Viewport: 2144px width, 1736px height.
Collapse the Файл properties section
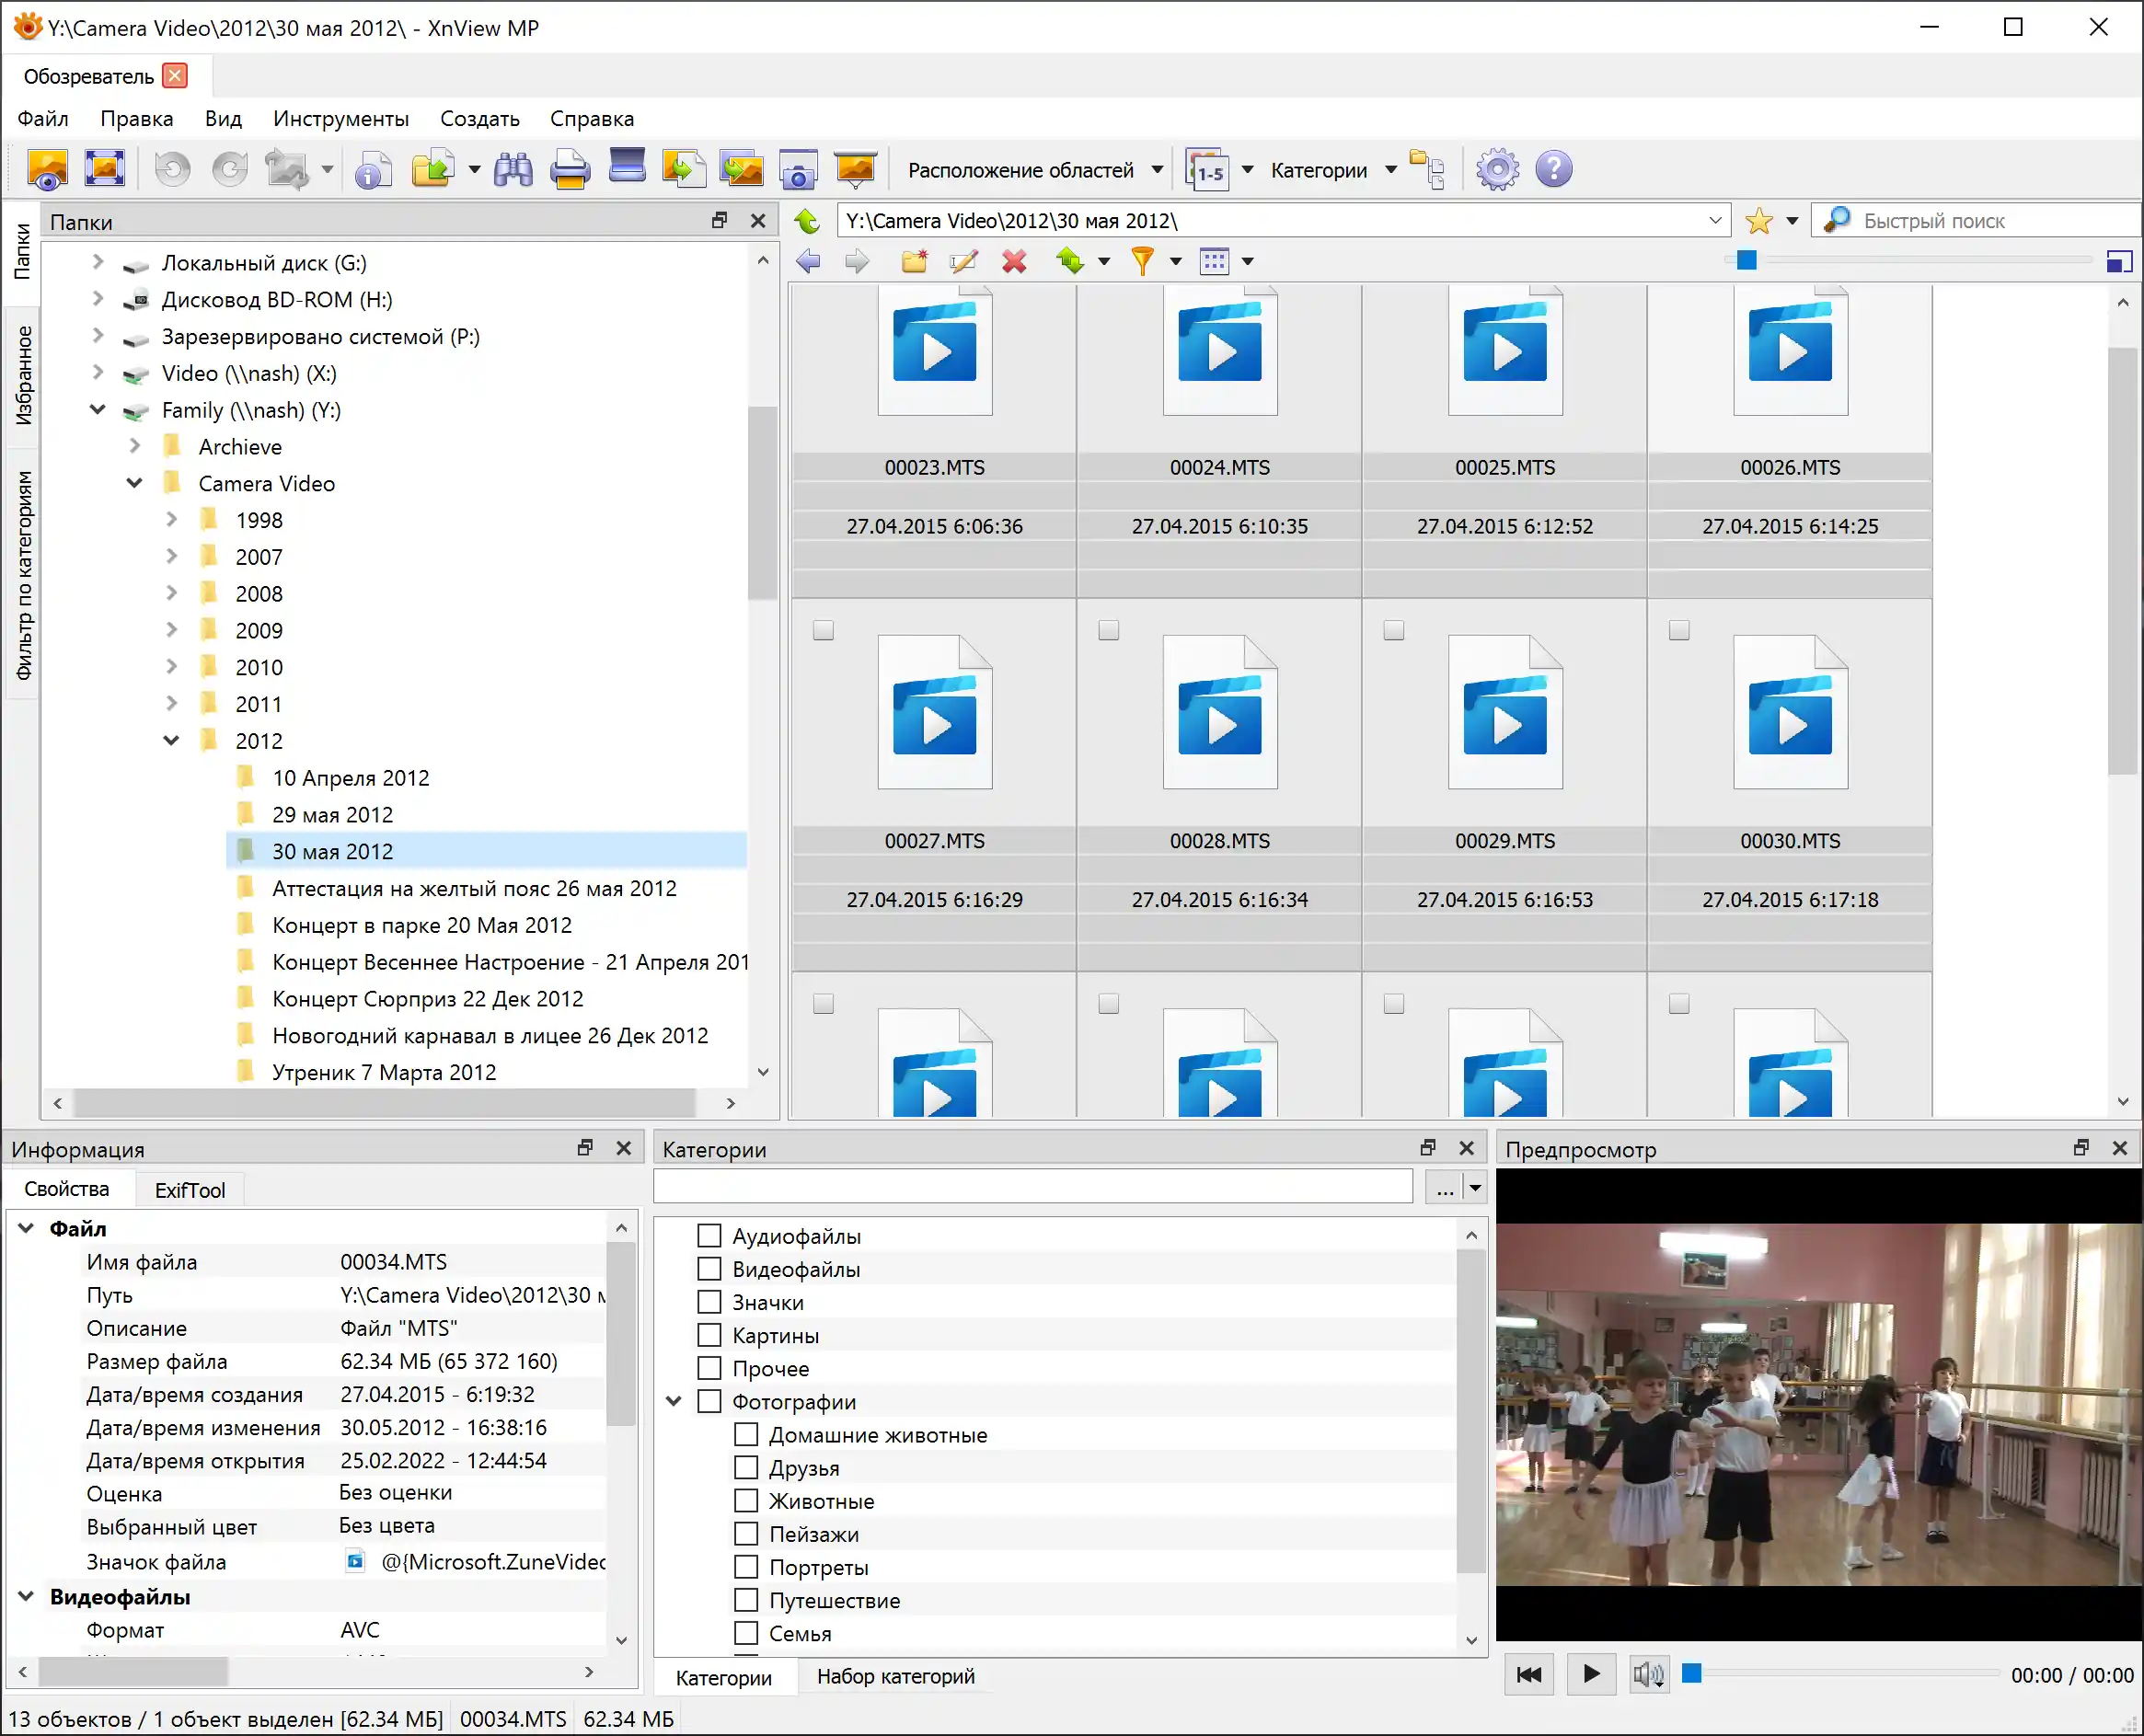(x=26, y=1228)
